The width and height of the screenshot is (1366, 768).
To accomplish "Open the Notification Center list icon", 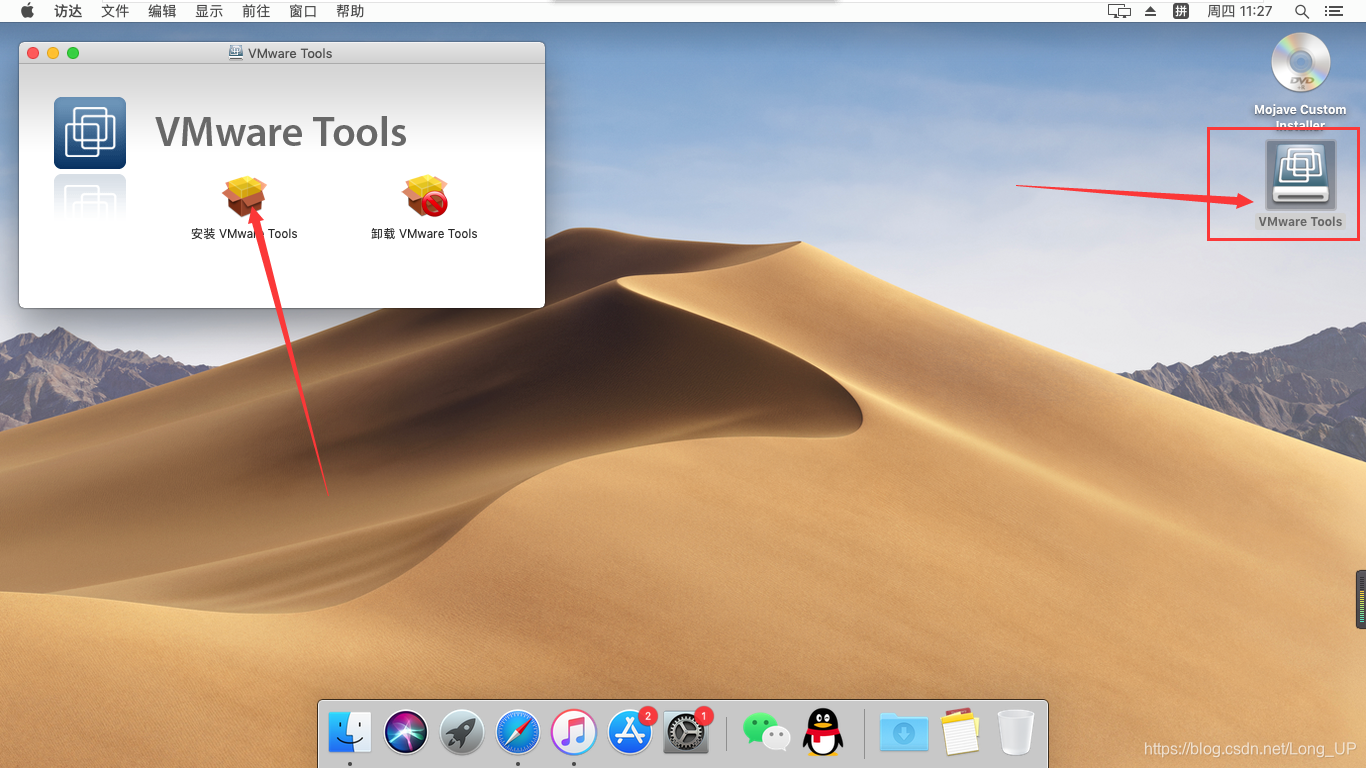I will pyautogui.click(x=1333, y=11).
